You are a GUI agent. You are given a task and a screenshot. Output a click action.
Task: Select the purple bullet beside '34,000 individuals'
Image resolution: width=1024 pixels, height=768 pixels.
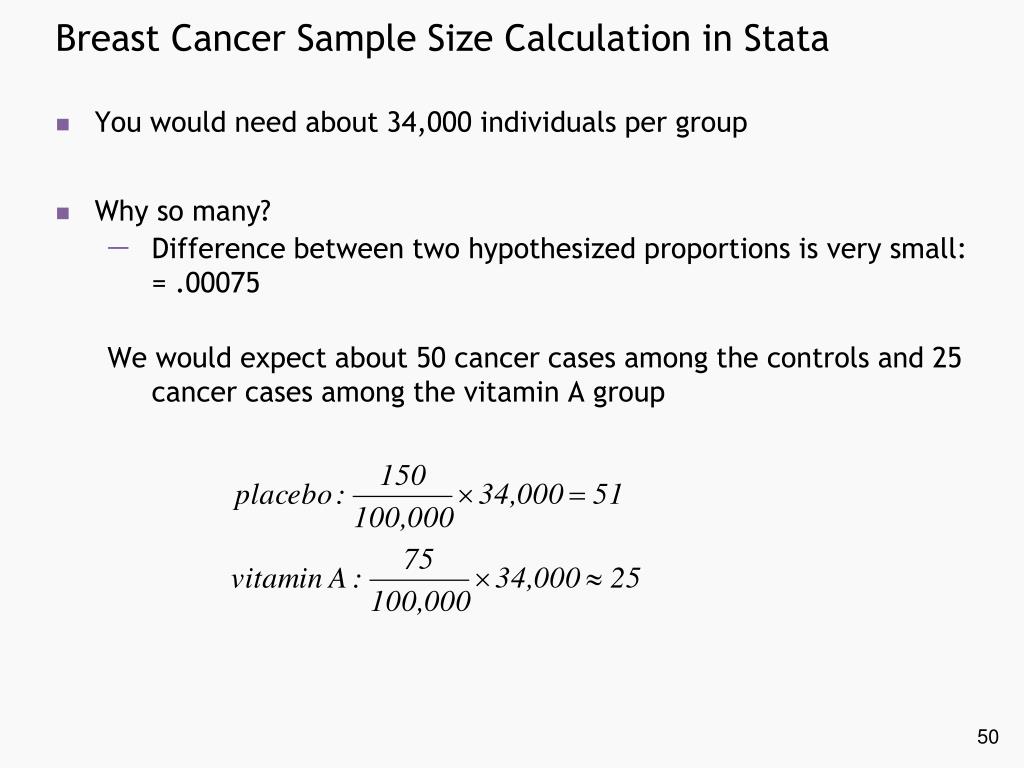[63, 124]
